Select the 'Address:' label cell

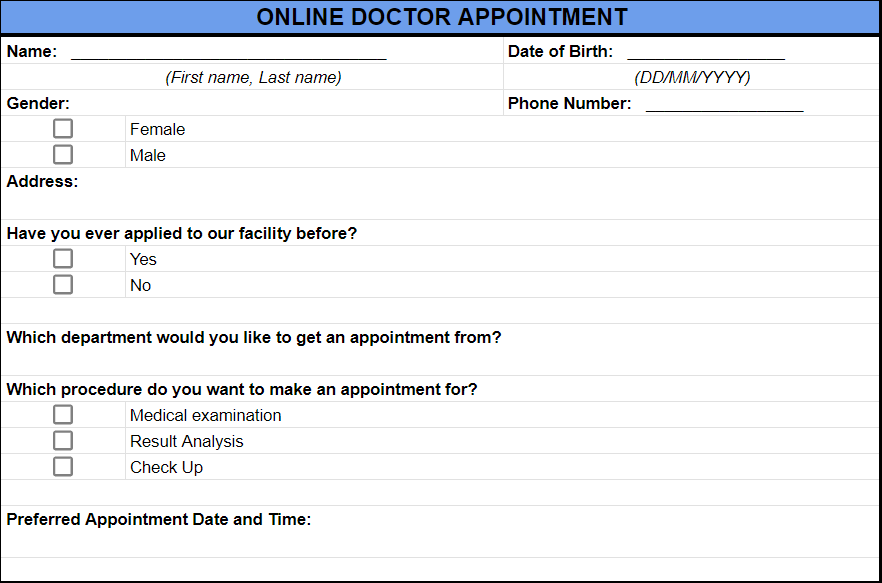(x=42, y=182)
